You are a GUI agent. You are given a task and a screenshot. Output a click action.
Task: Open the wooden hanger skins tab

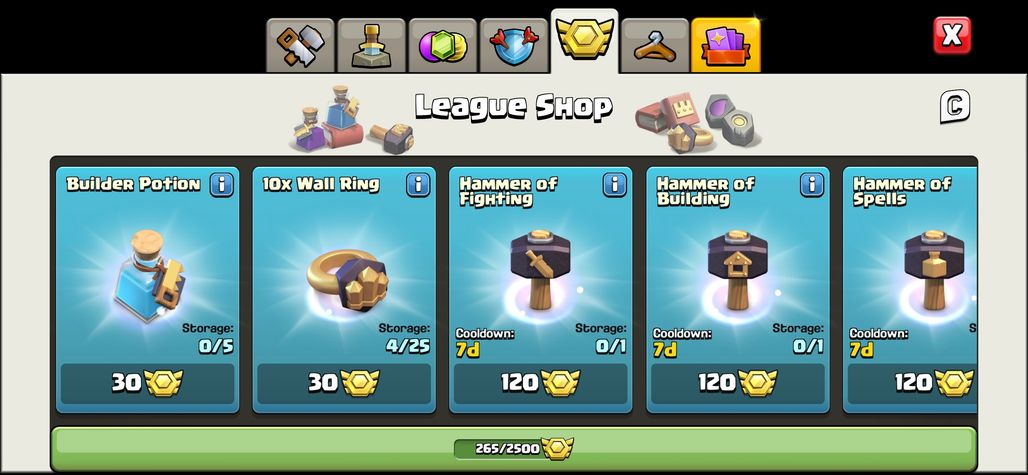tap(654, 45)
